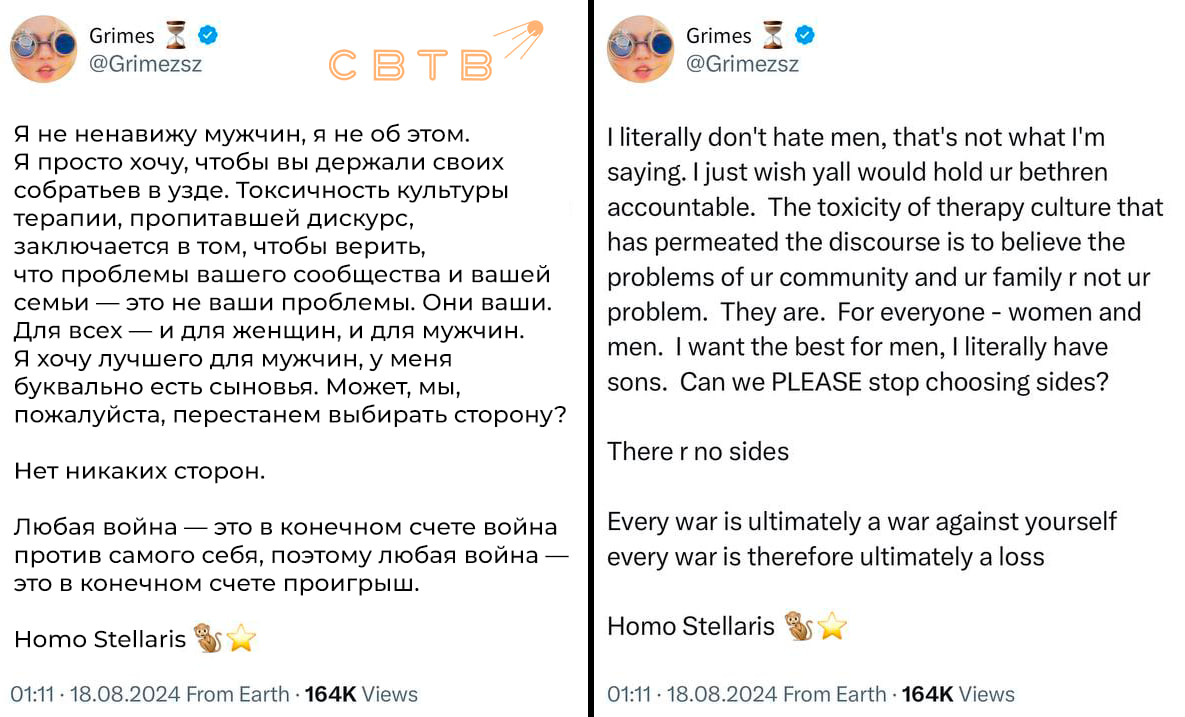
Task: Click the monkey emoji in English tweet
Action: (798, 626)
